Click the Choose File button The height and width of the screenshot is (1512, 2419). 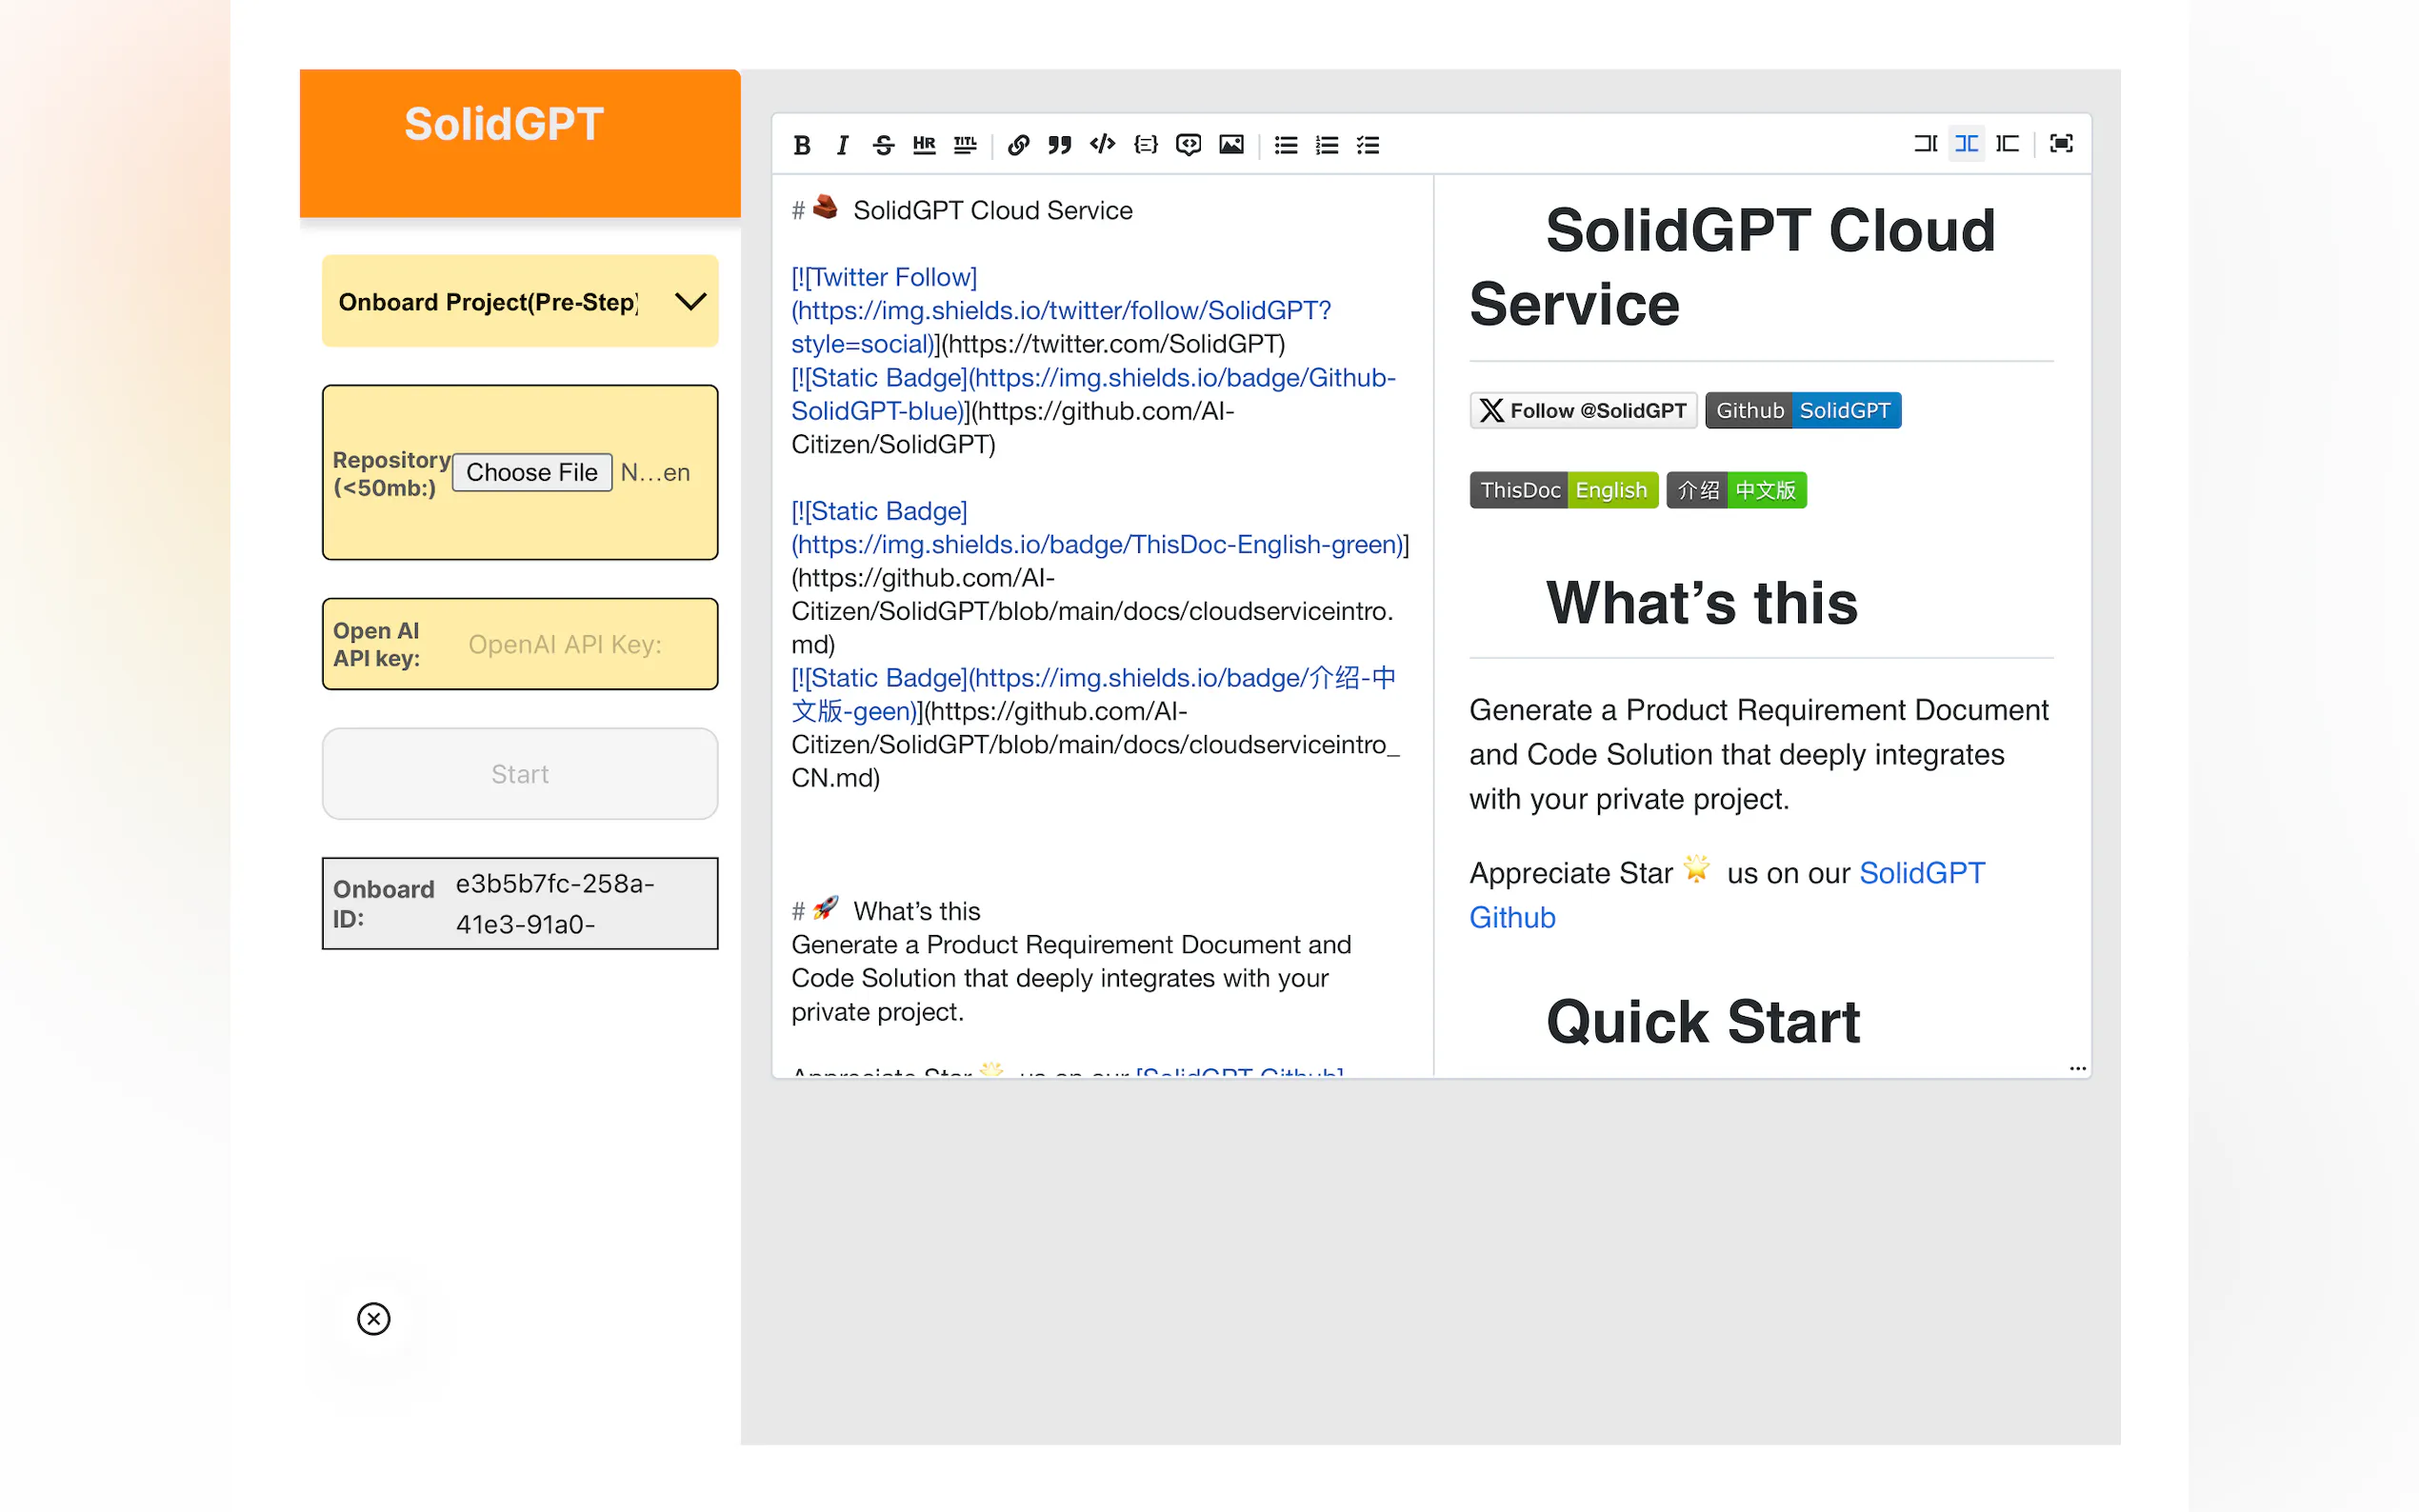coord(531,472)
